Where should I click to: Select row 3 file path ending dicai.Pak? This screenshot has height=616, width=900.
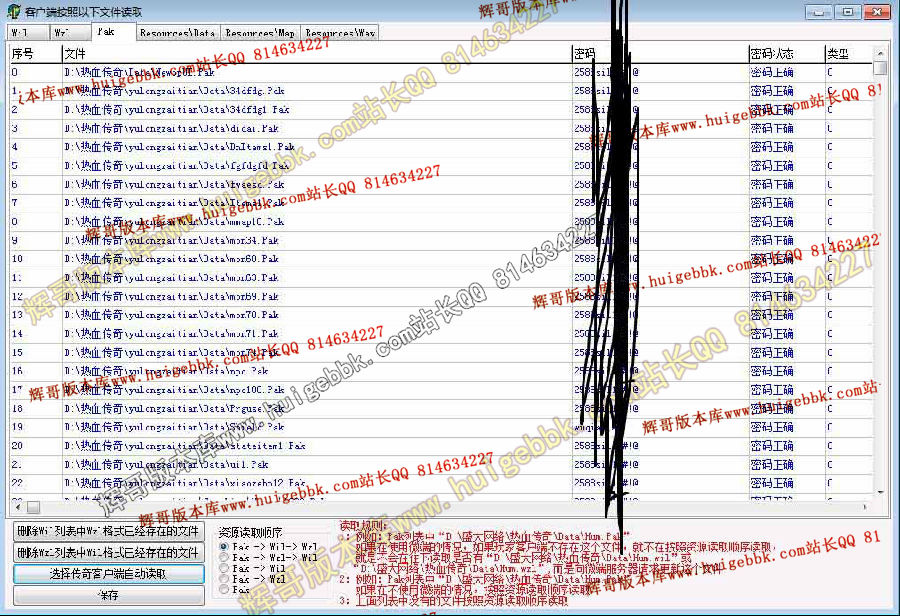[x=172, y=129]
